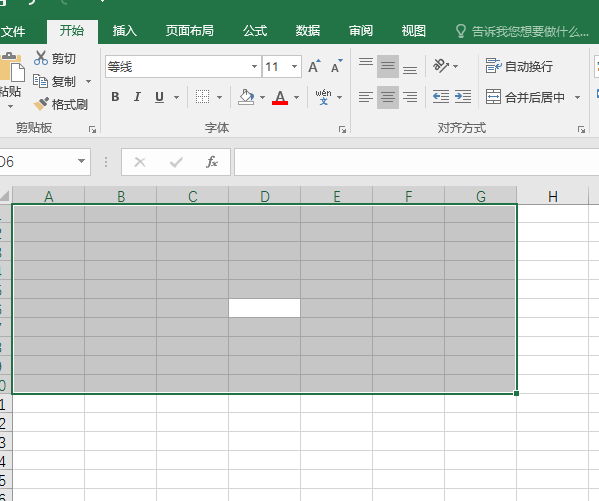This screenshot has width=599, height=501.
Task: Toggle bold formatting
Action: 115,97
